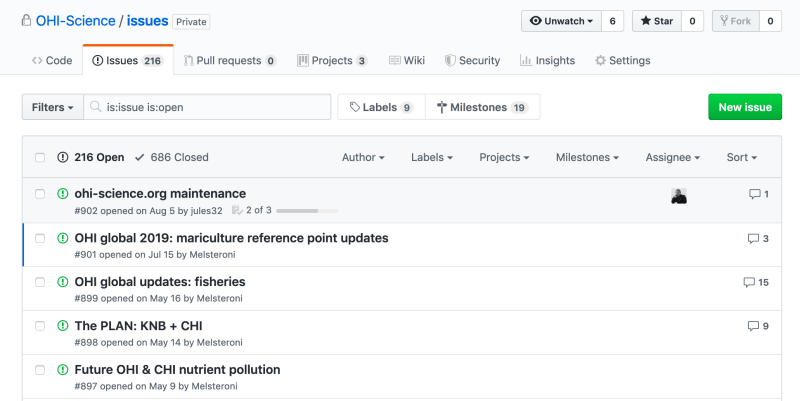Check the ohi-science.org maintenance issue checkbox
This screenshot has height=401, width=800.
tap(40, 194)
